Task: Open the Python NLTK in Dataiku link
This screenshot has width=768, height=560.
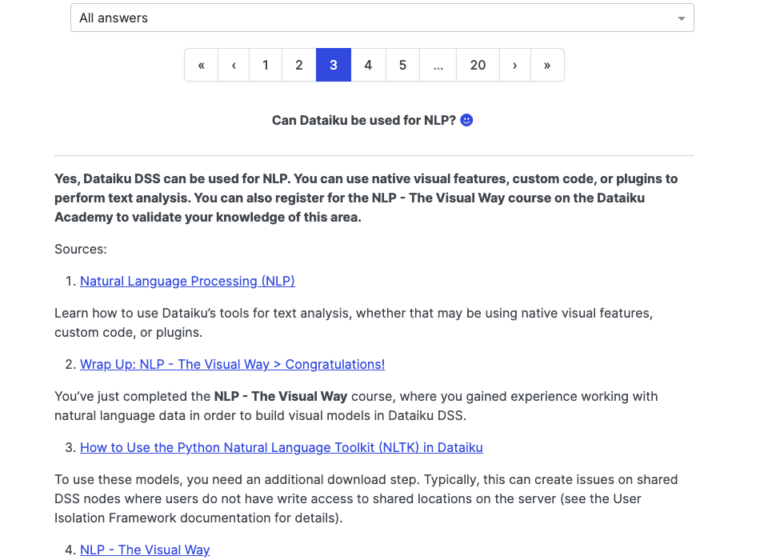Action: pos(282,448)
